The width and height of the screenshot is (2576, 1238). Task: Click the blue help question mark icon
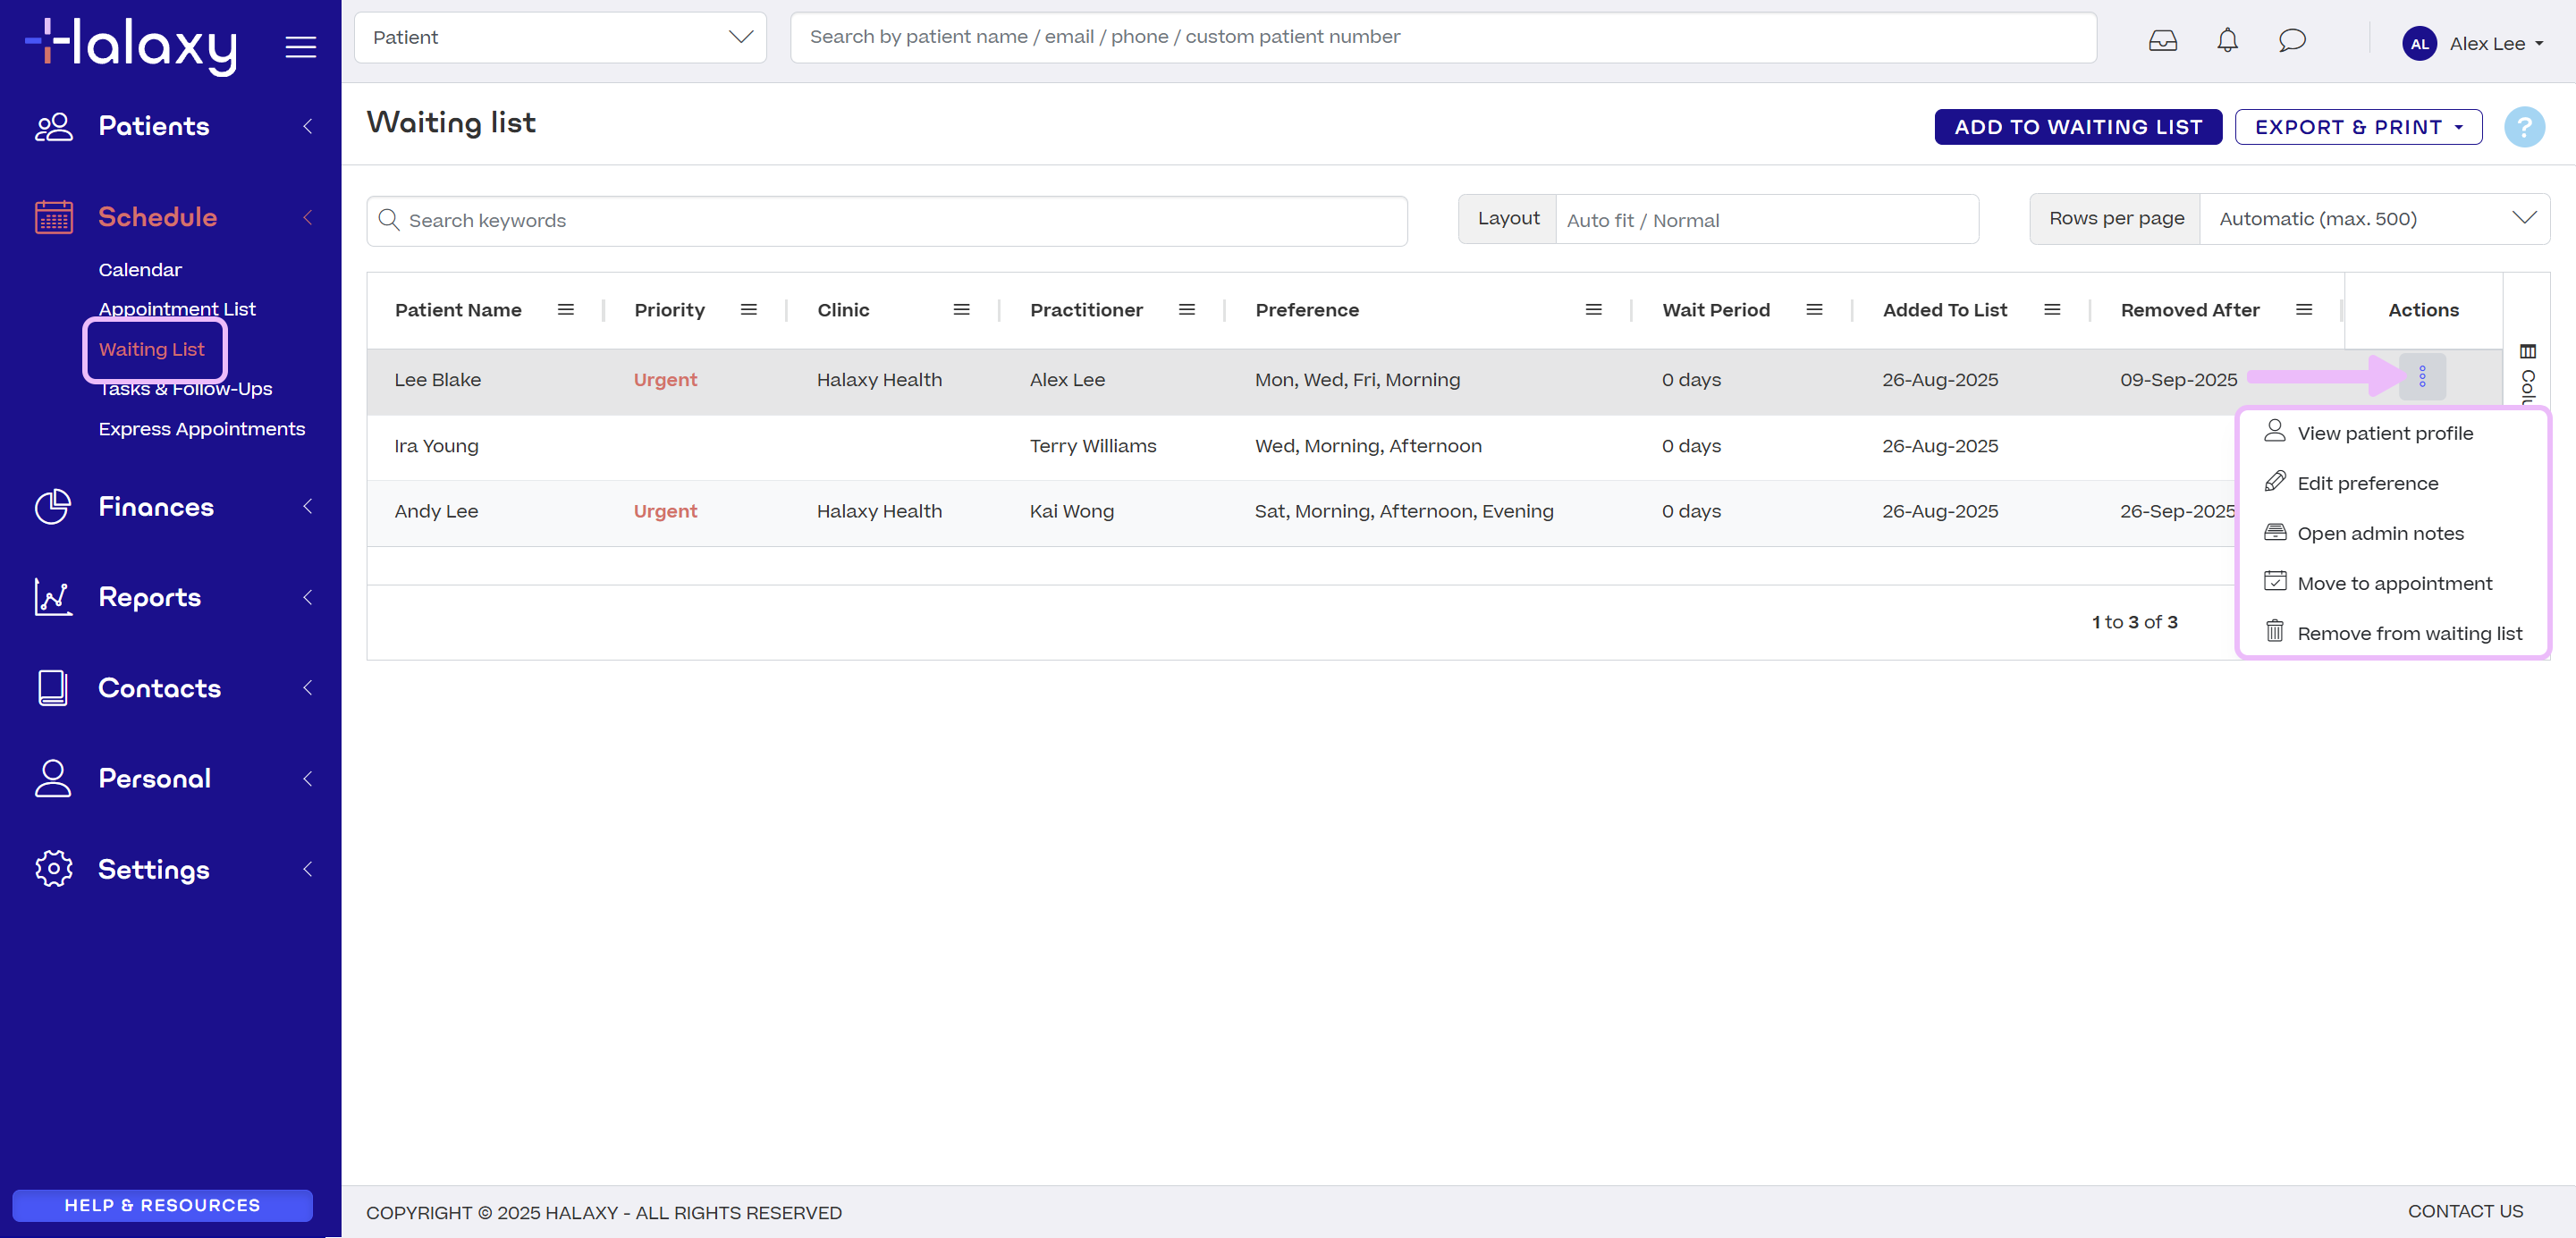point(2524,126)
